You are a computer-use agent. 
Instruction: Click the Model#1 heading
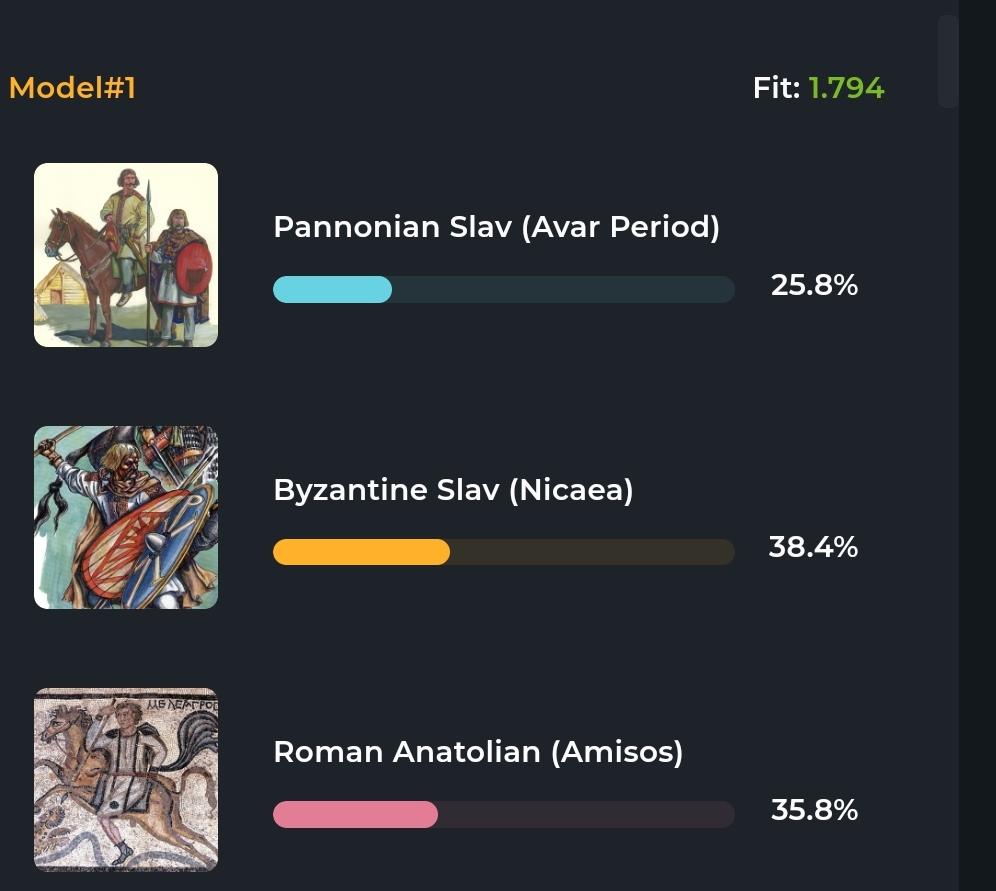click(x=72, y=88)
